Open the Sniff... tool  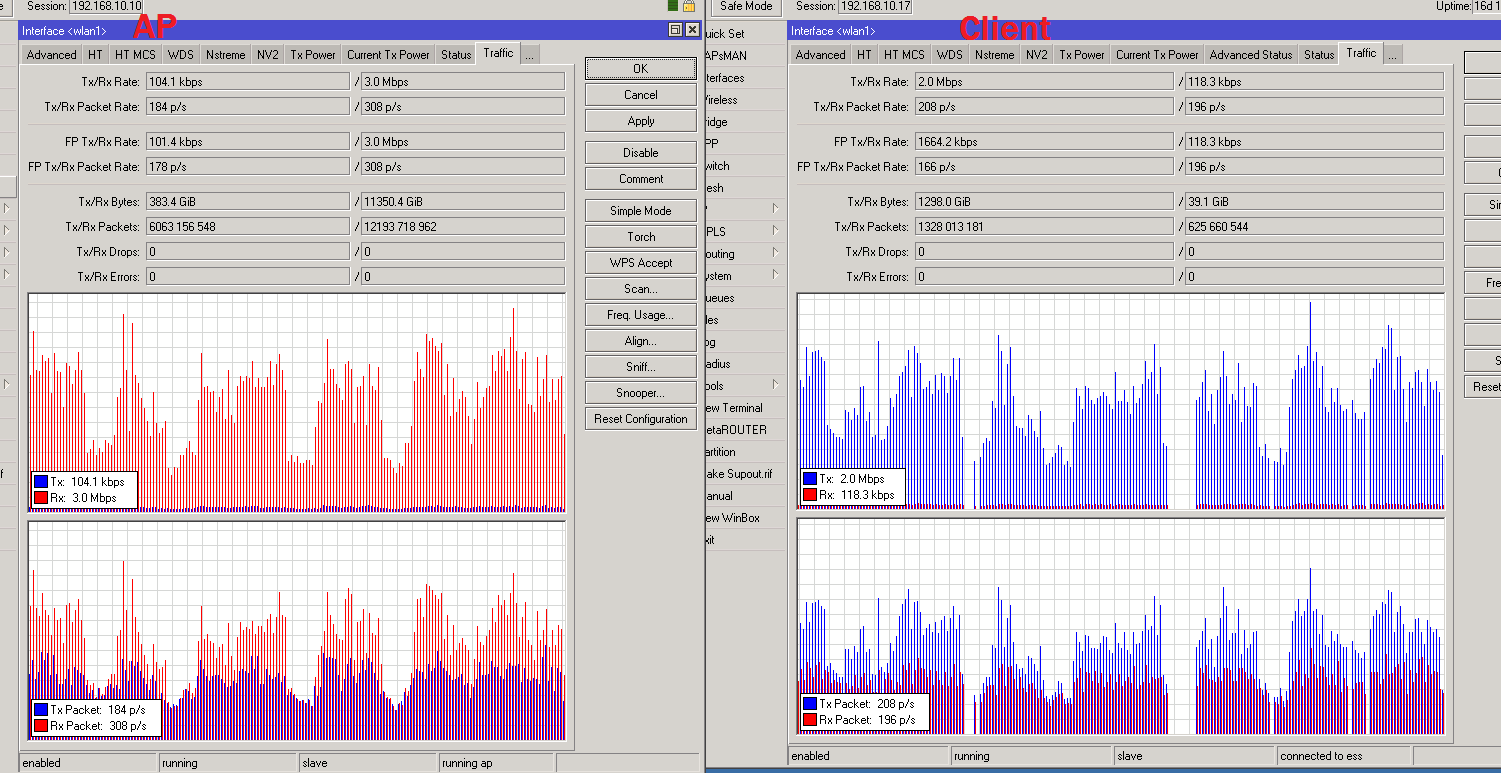(x=641, y=367)
